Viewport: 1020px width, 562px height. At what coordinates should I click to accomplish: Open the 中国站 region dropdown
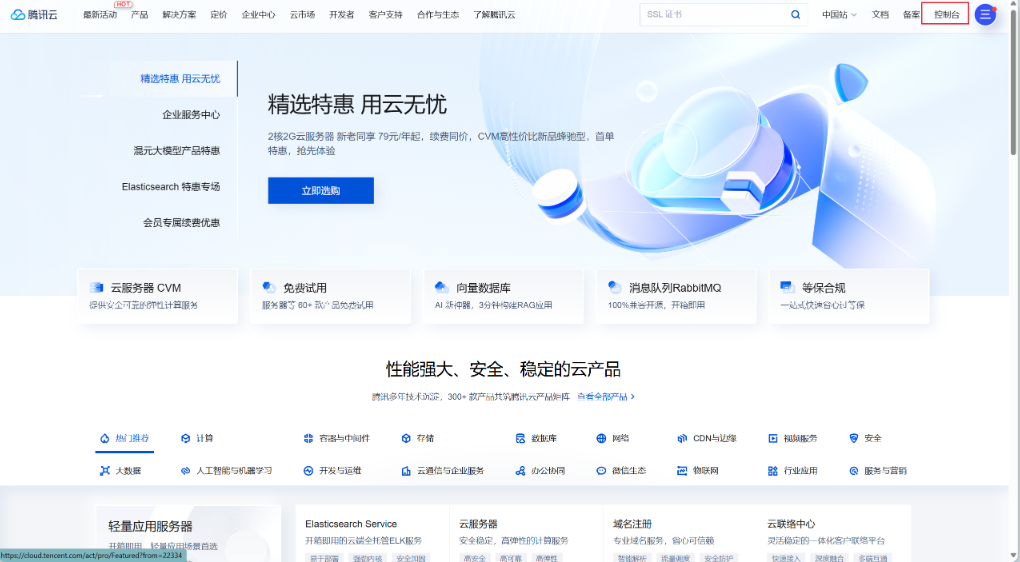tap(839, 14)
